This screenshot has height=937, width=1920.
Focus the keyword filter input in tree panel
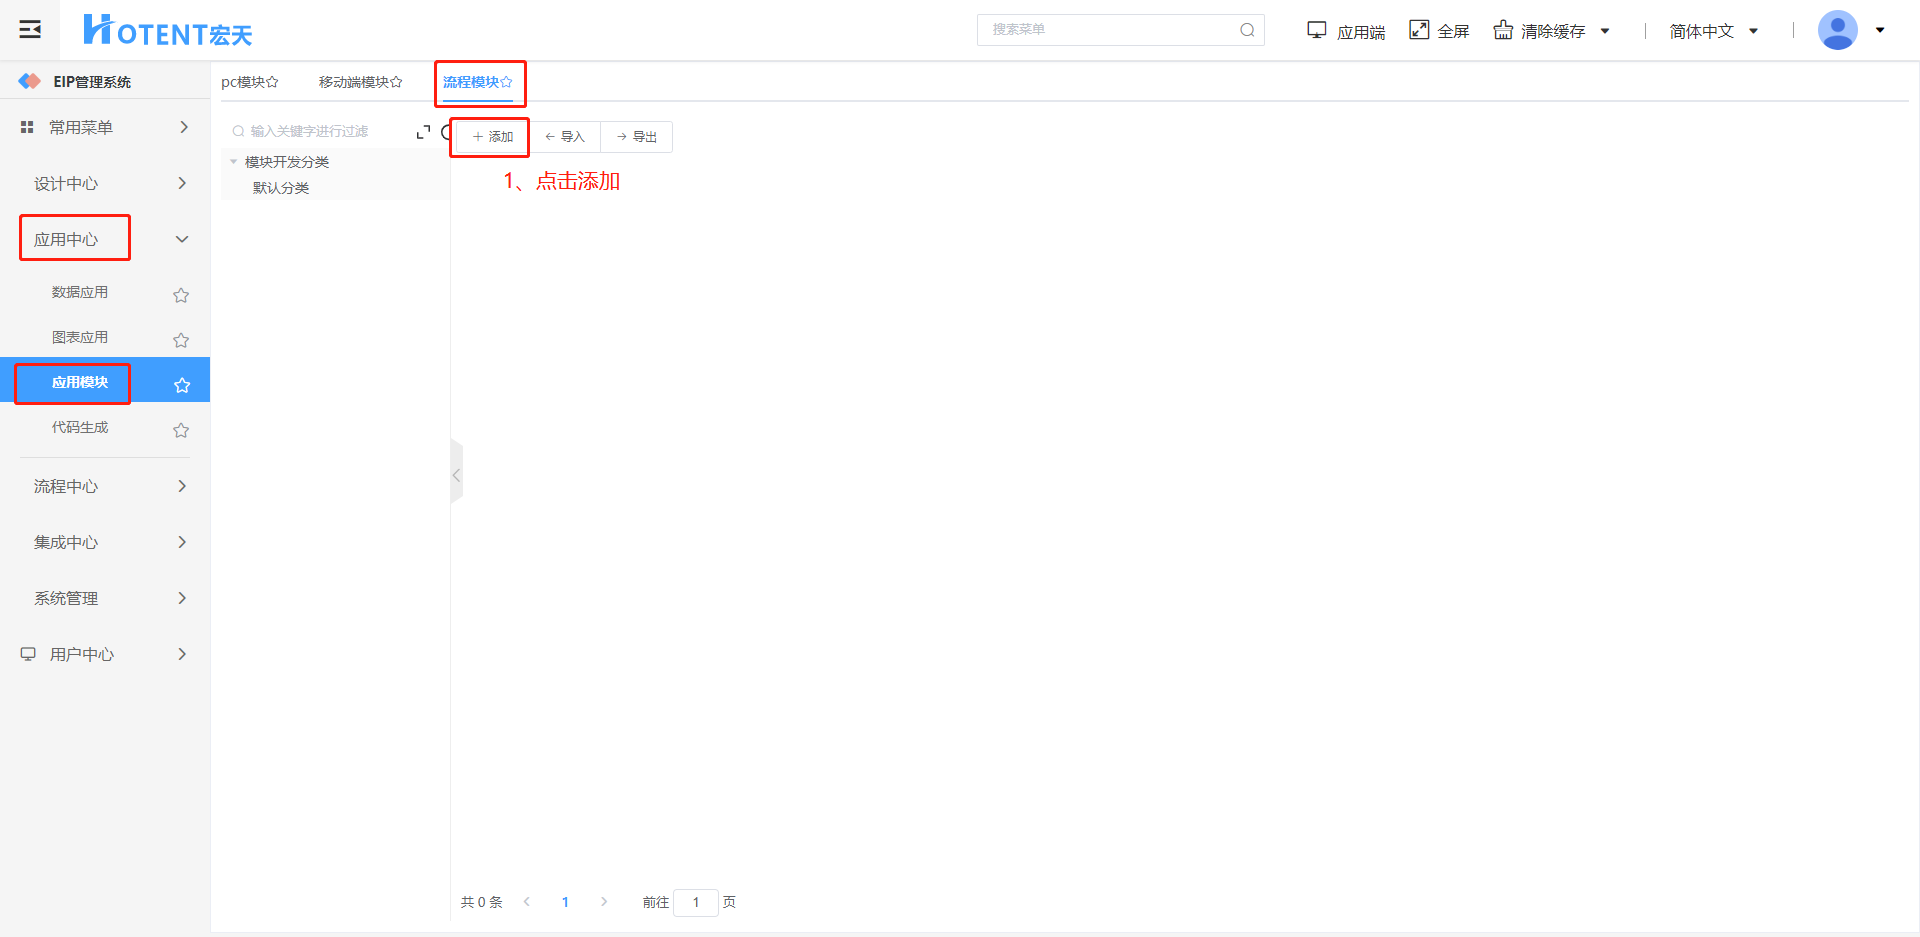[320, 131]
